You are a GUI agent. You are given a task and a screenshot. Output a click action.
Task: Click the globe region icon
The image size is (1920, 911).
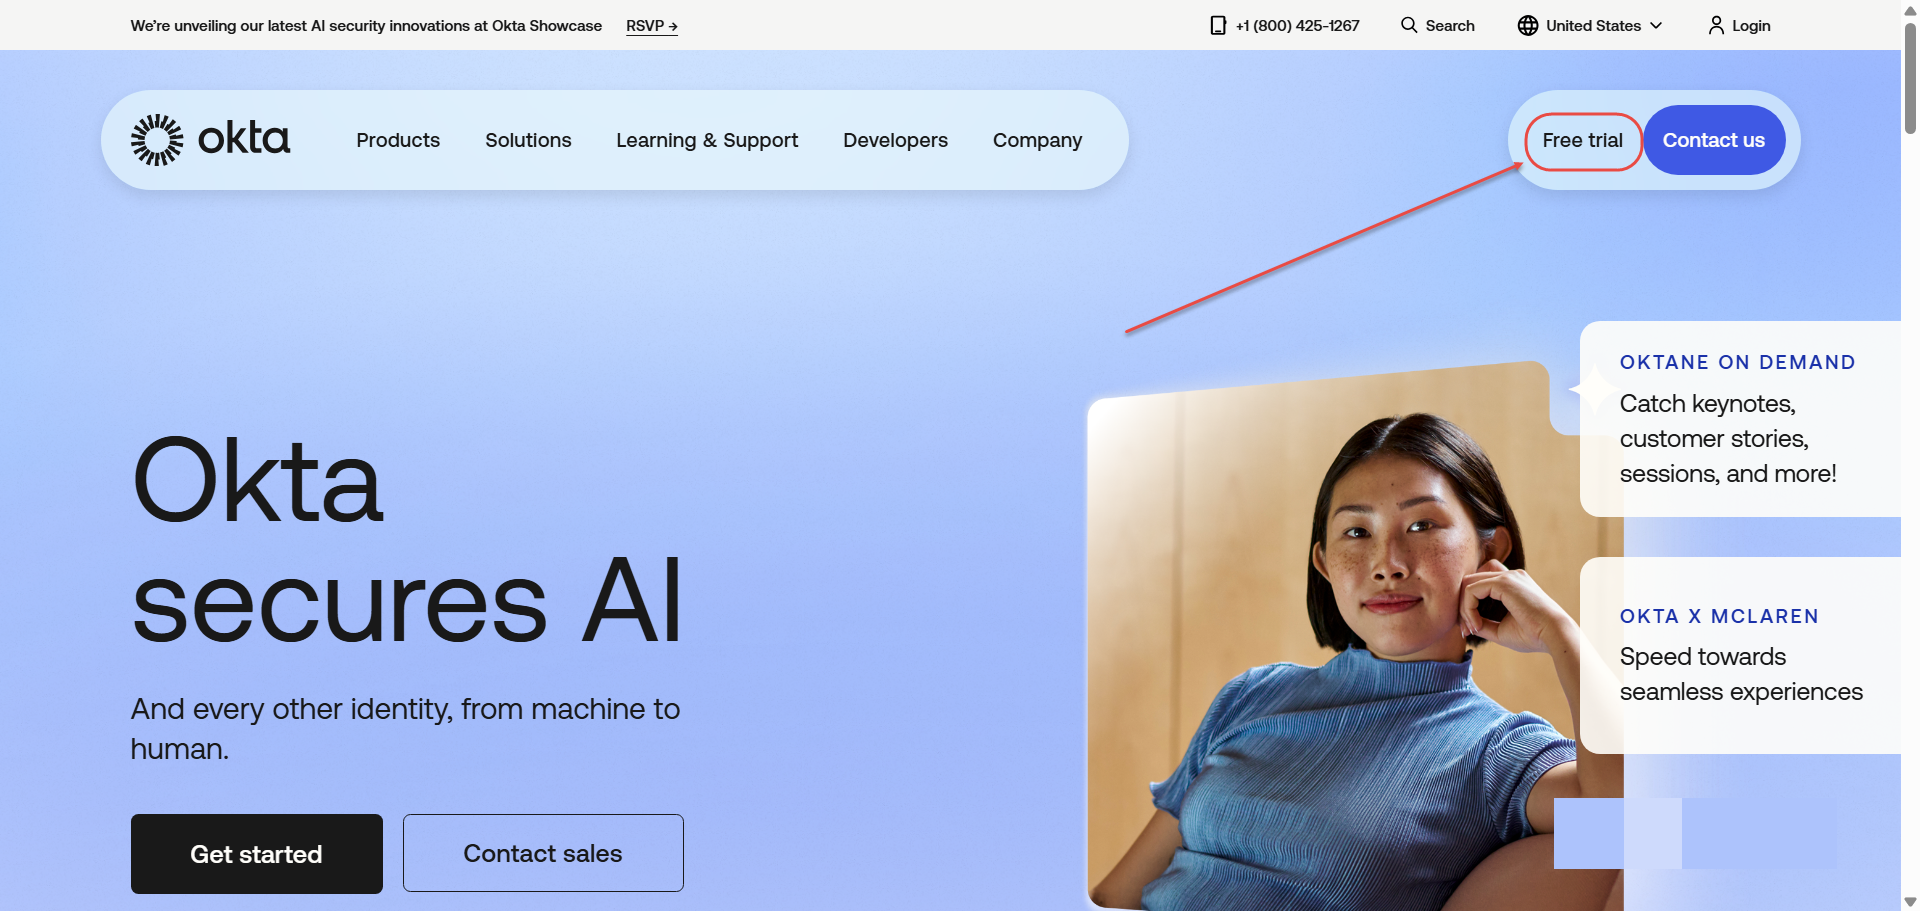[x=1528, y=26]
